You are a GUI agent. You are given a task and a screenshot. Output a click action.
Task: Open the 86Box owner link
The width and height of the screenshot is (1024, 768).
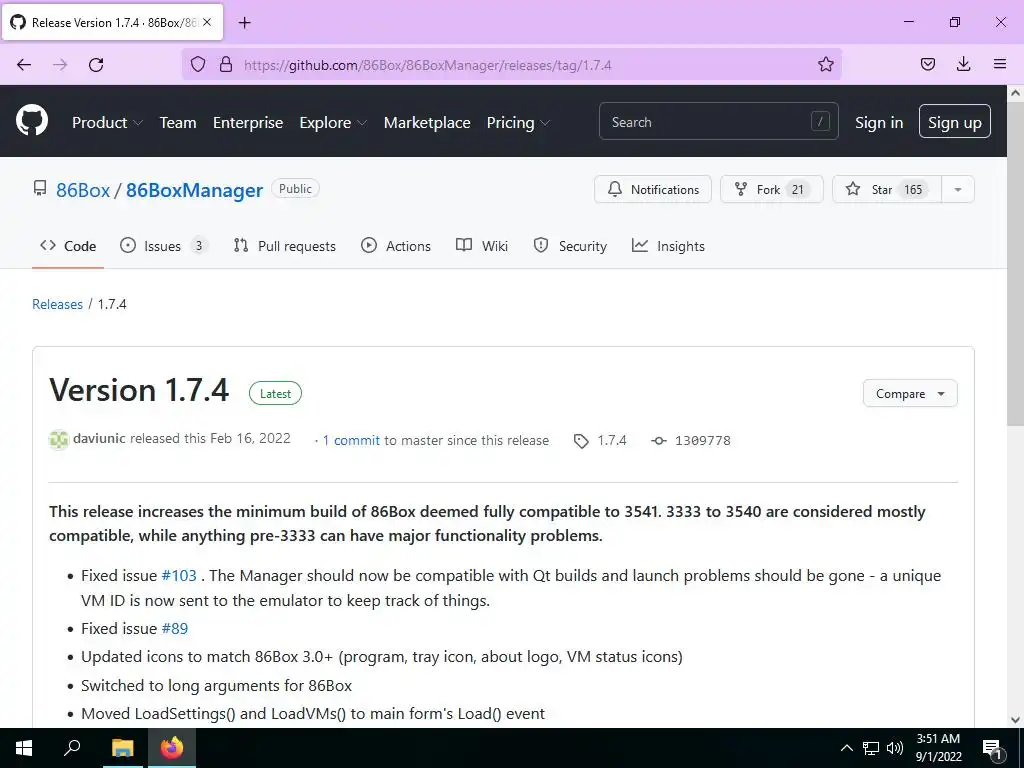pos(83,190)
